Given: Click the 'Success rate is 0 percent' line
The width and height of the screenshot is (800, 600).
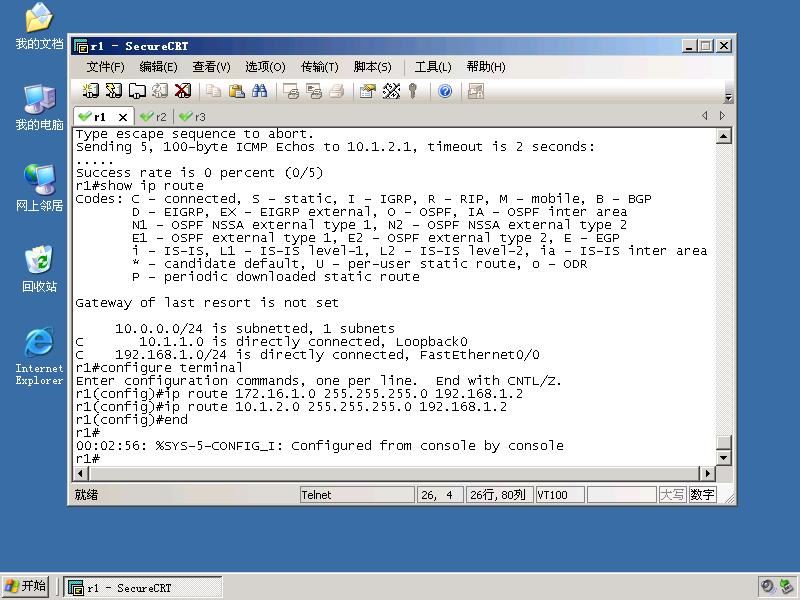Looking at the screenshot, I should coord(199,172).
